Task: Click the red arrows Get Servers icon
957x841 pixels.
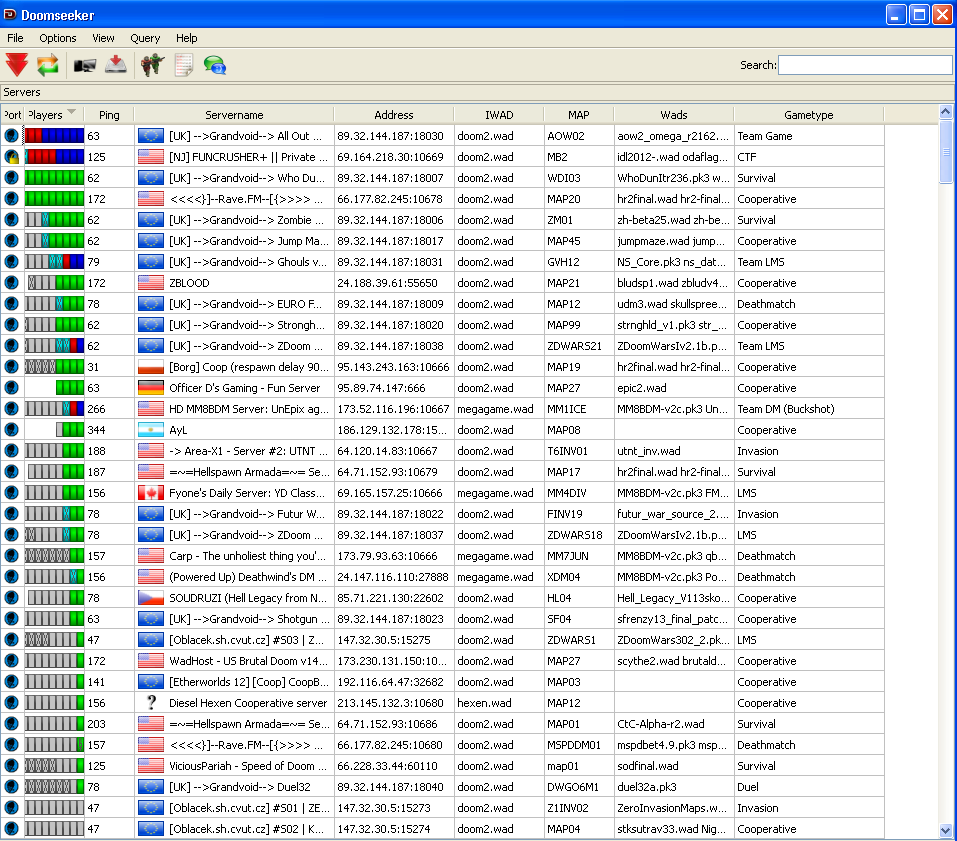Action: pyautogui.click(x=17, y=65)
